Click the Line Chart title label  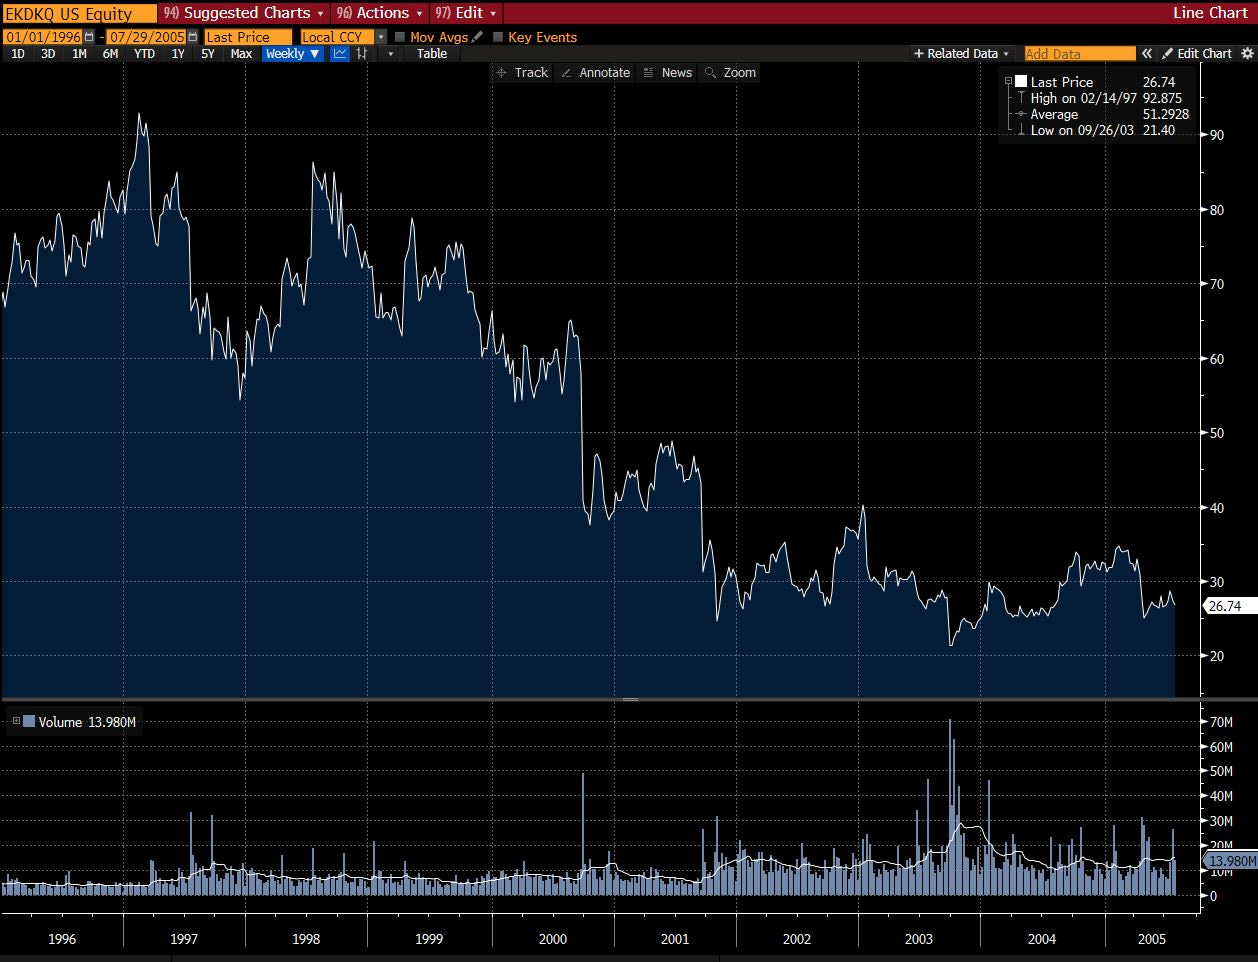(1210, 13)
